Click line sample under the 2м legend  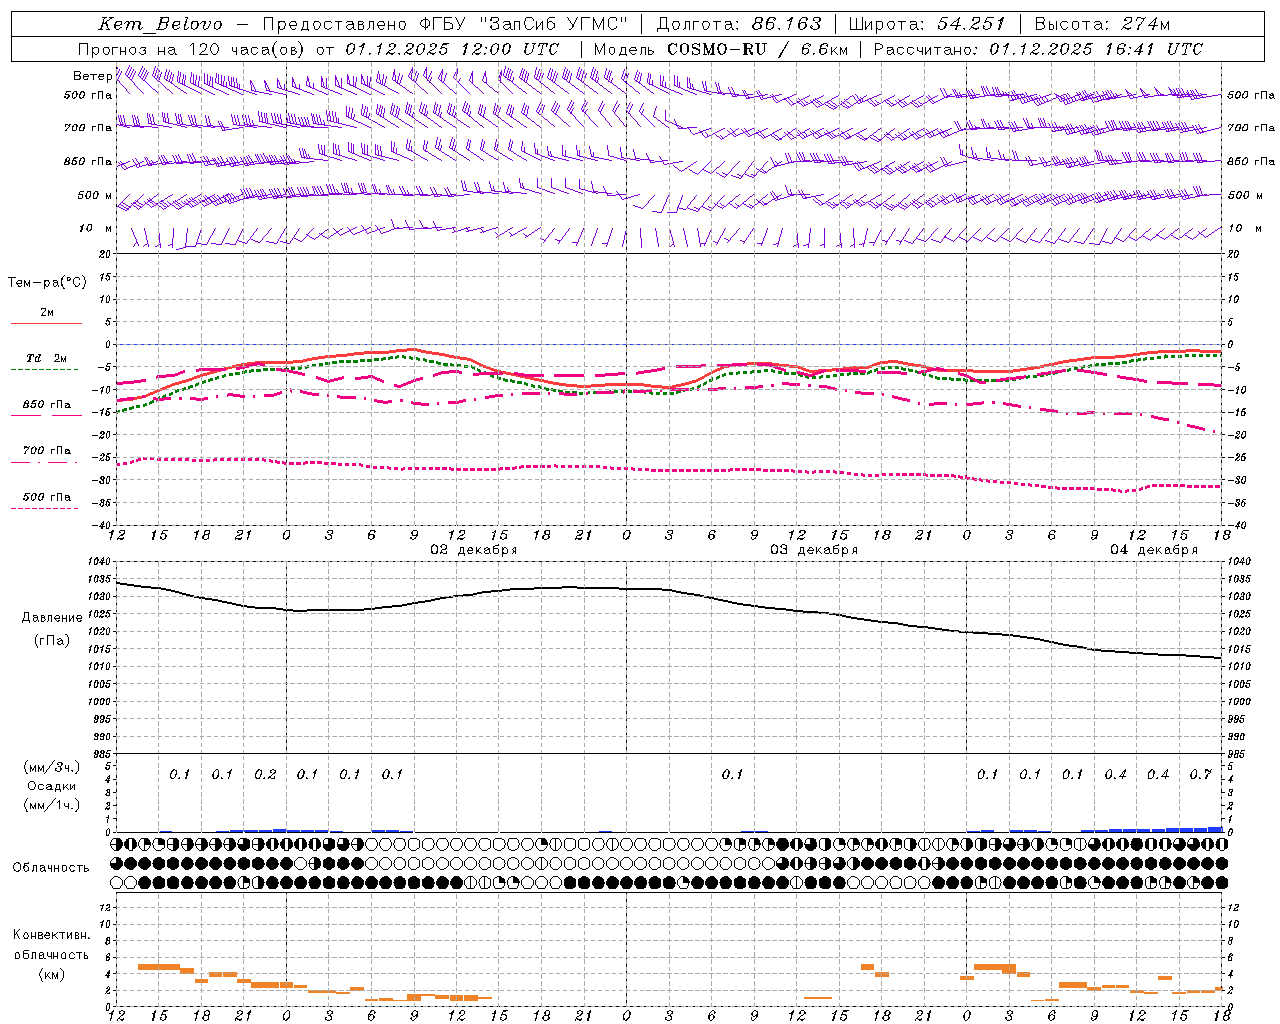pyautogui.click(x=46, y=324)
